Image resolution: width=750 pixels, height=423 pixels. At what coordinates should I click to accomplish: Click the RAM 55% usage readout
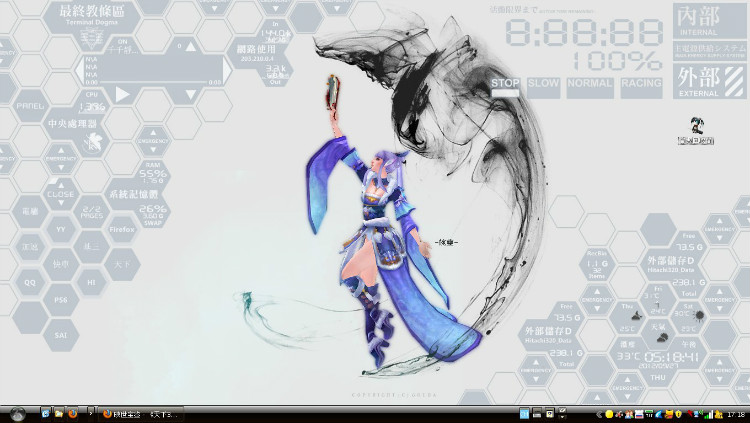(153, 174)
